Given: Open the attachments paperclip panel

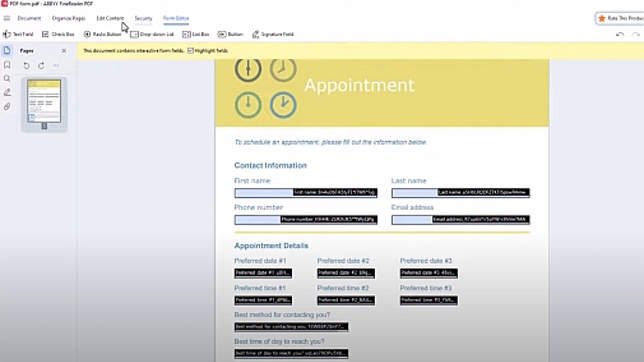Looking at the screenshot, I should (x=7, y=106).
